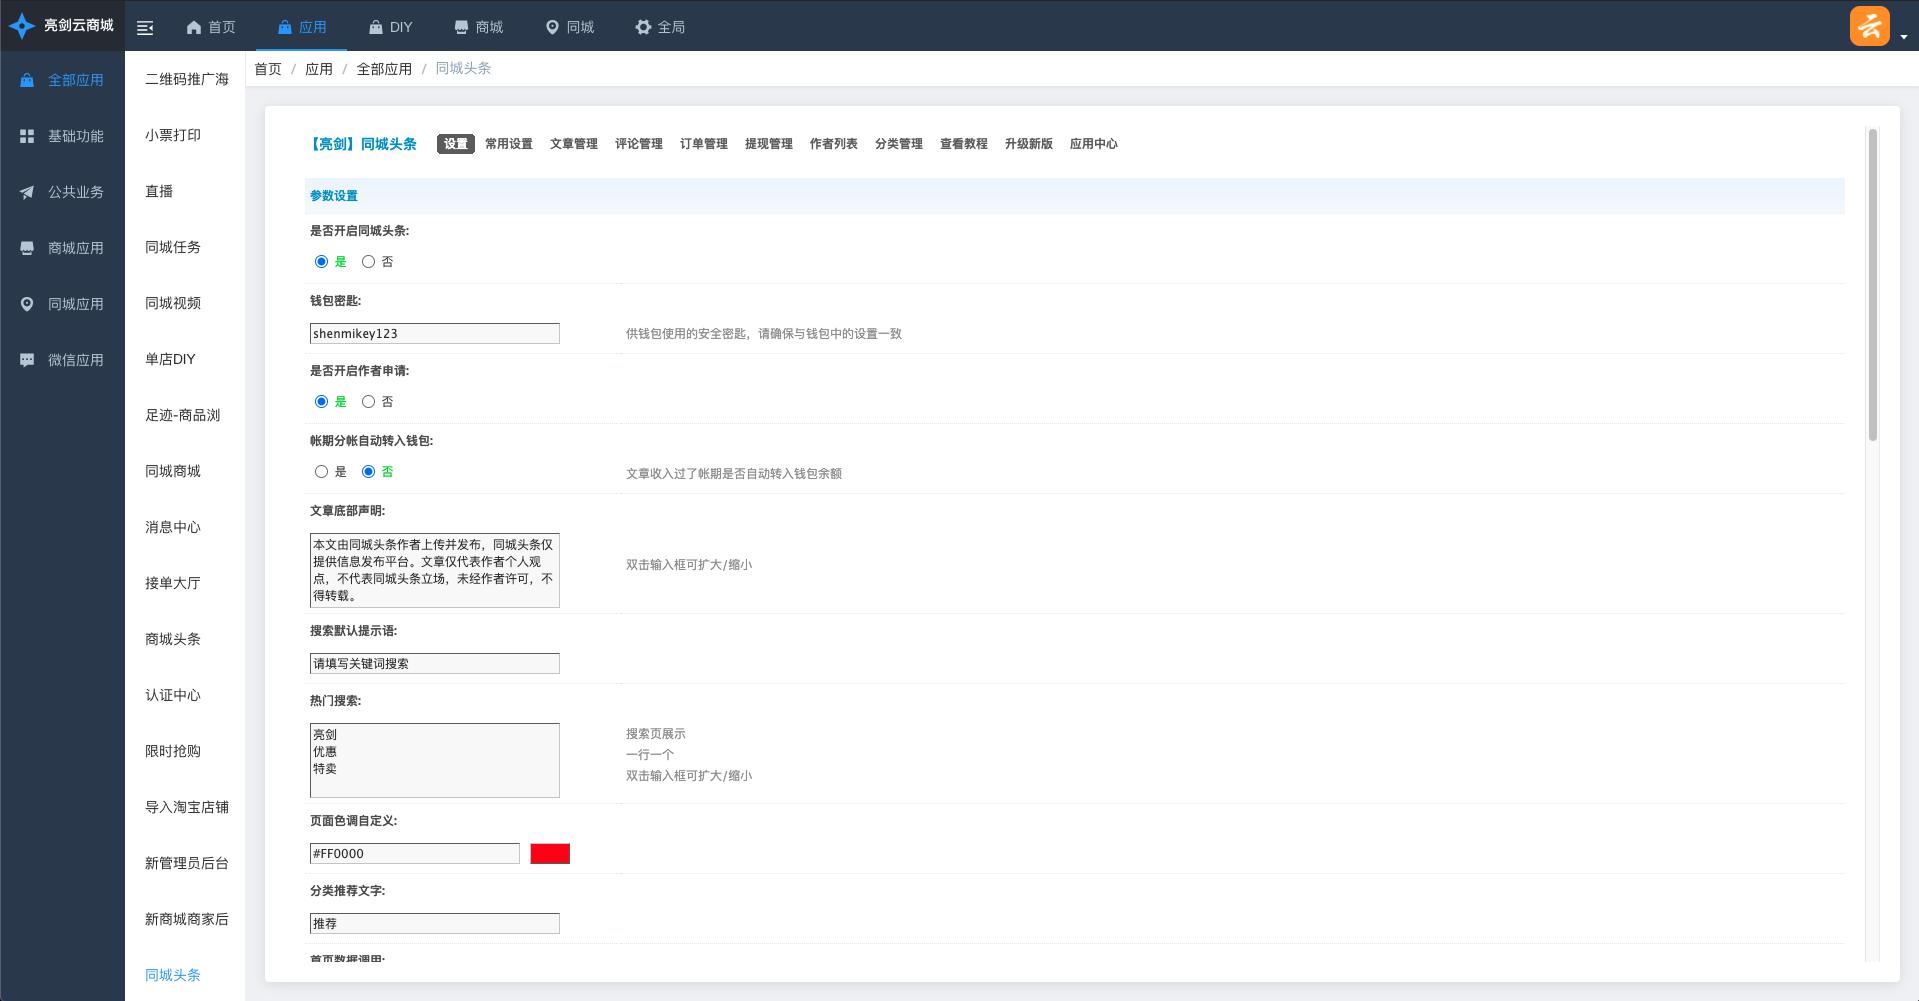1919x1001 pixels.
Task: Open 同城视频 in the app list
Action: pyautogui.click(x=173, y=303)
